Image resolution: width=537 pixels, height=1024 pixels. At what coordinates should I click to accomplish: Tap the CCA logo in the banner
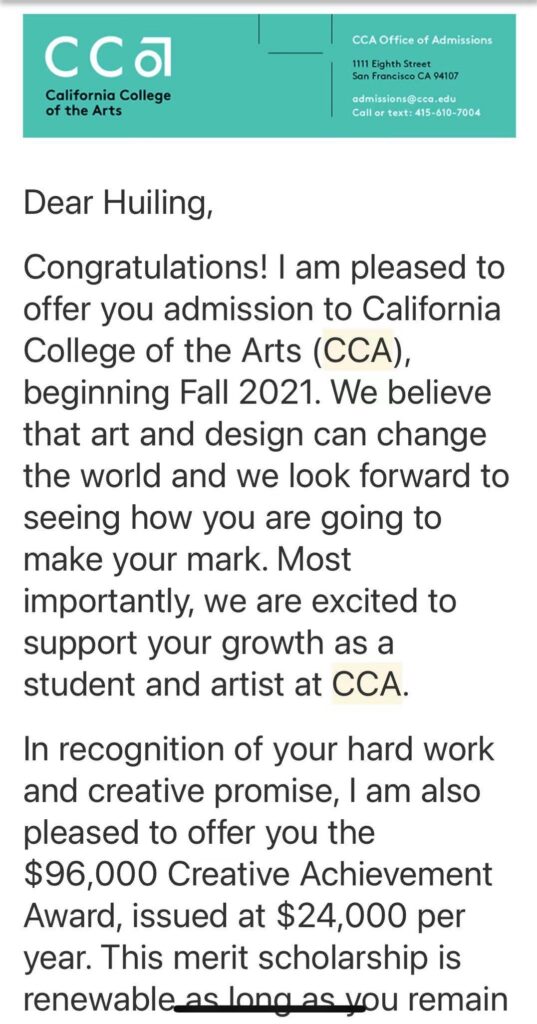(x=108, y=57)
